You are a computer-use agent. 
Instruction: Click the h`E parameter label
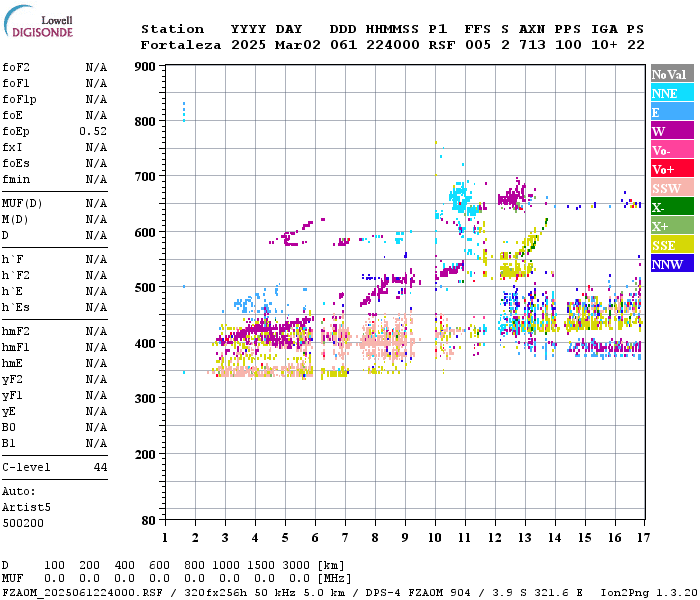coord(12,292)
